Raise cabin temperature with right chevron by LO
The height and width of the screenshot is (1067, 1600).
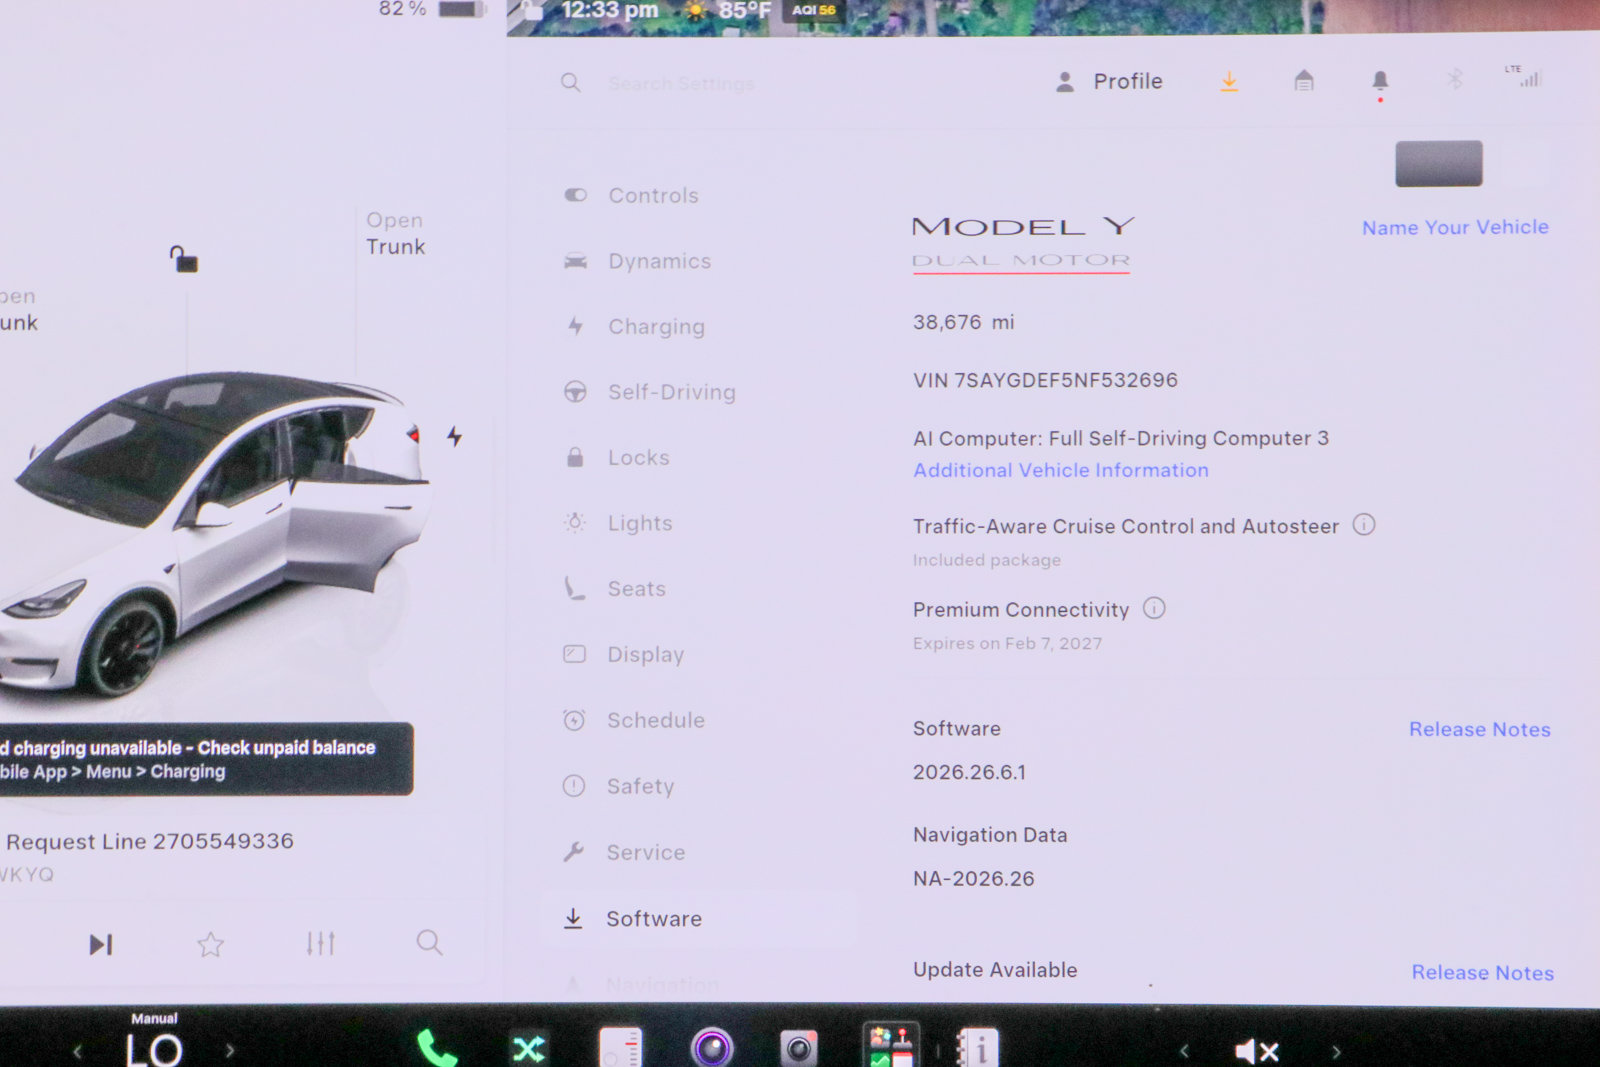(x=230, y=1051)
